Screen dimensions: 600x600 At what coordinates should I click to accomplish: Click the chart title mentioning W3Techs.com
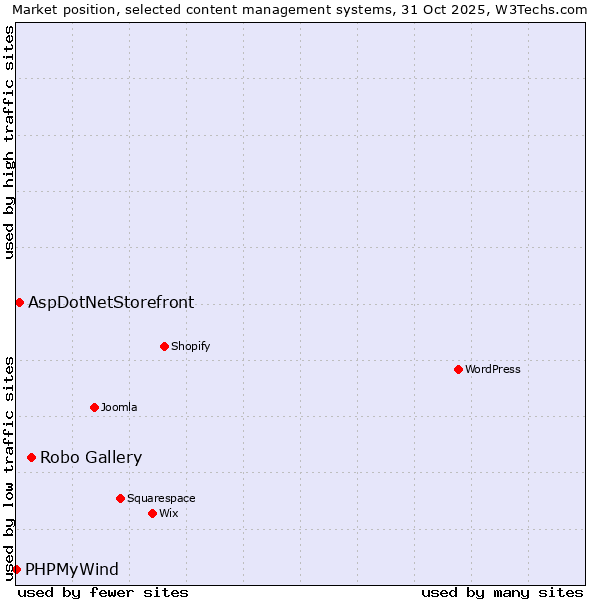point(300,9)
